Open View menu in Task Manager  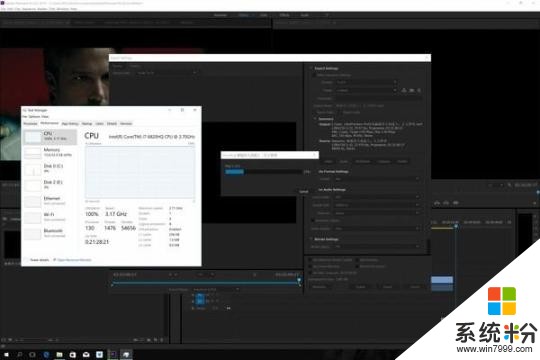pos(45,117)
